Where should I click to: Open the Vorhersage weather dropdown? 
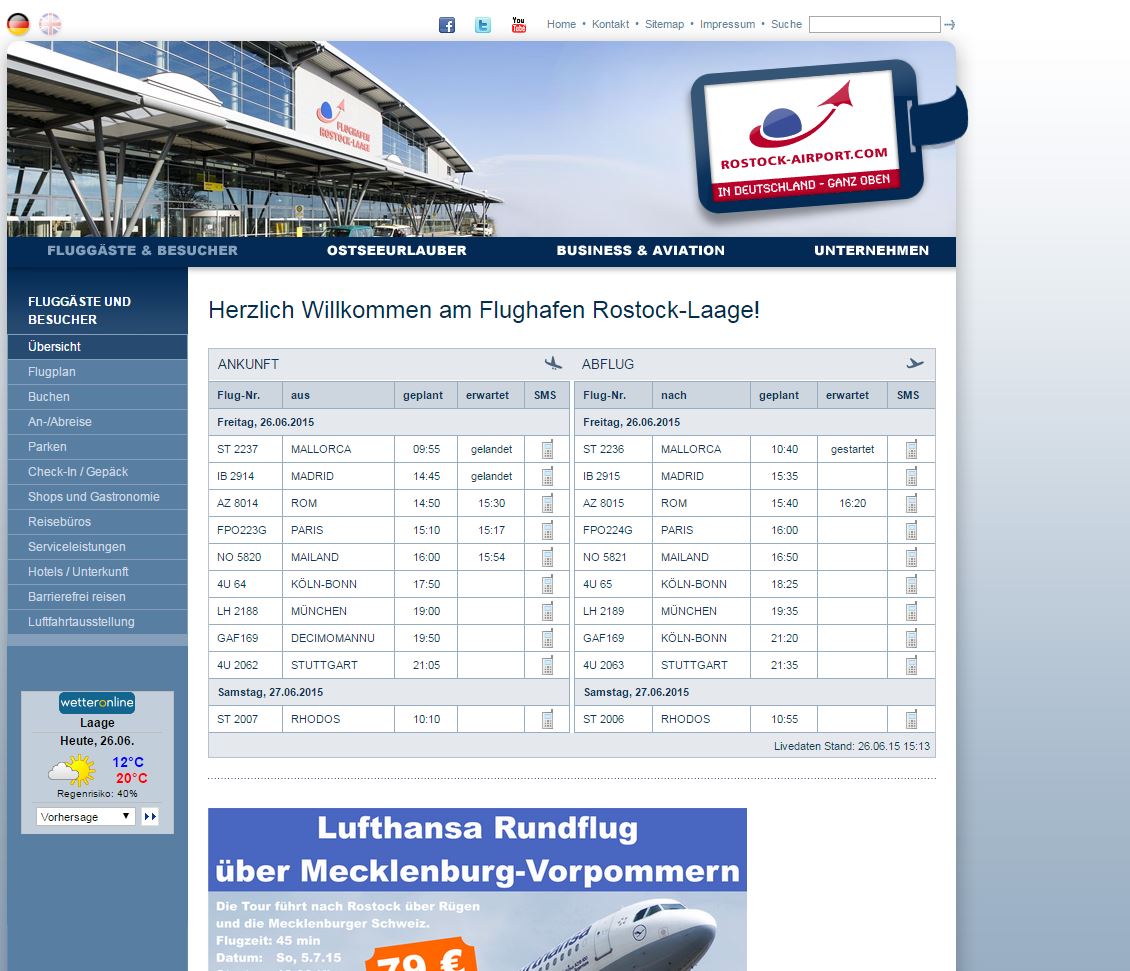[85, 817]
